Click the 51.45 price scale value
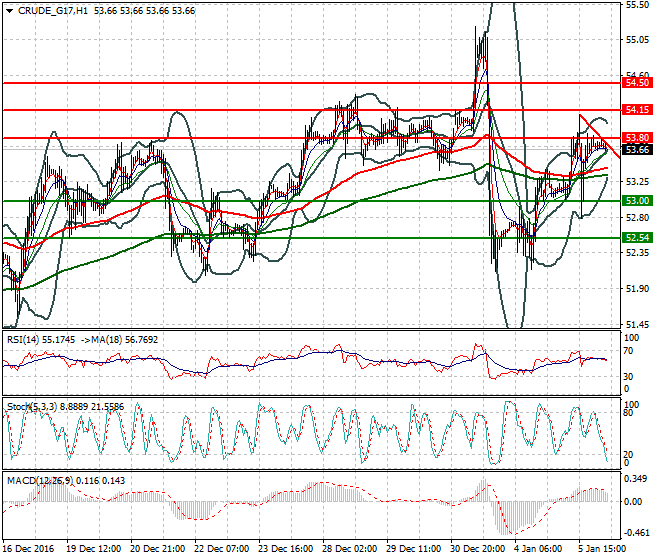660x560 pixels. coord(637,325)
